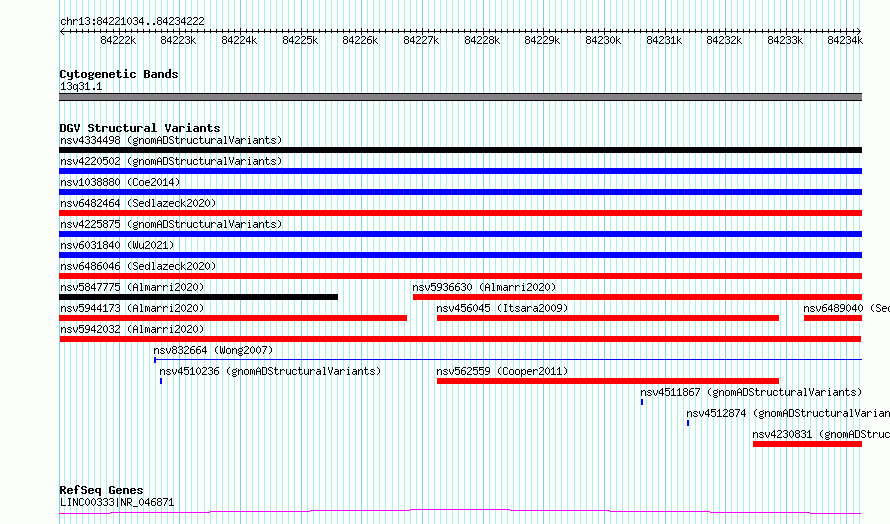This screenshot has height=524, width=890.
Task: Click nsv5936630 (Almarri2020) label
Action: (x=484, y=287)
